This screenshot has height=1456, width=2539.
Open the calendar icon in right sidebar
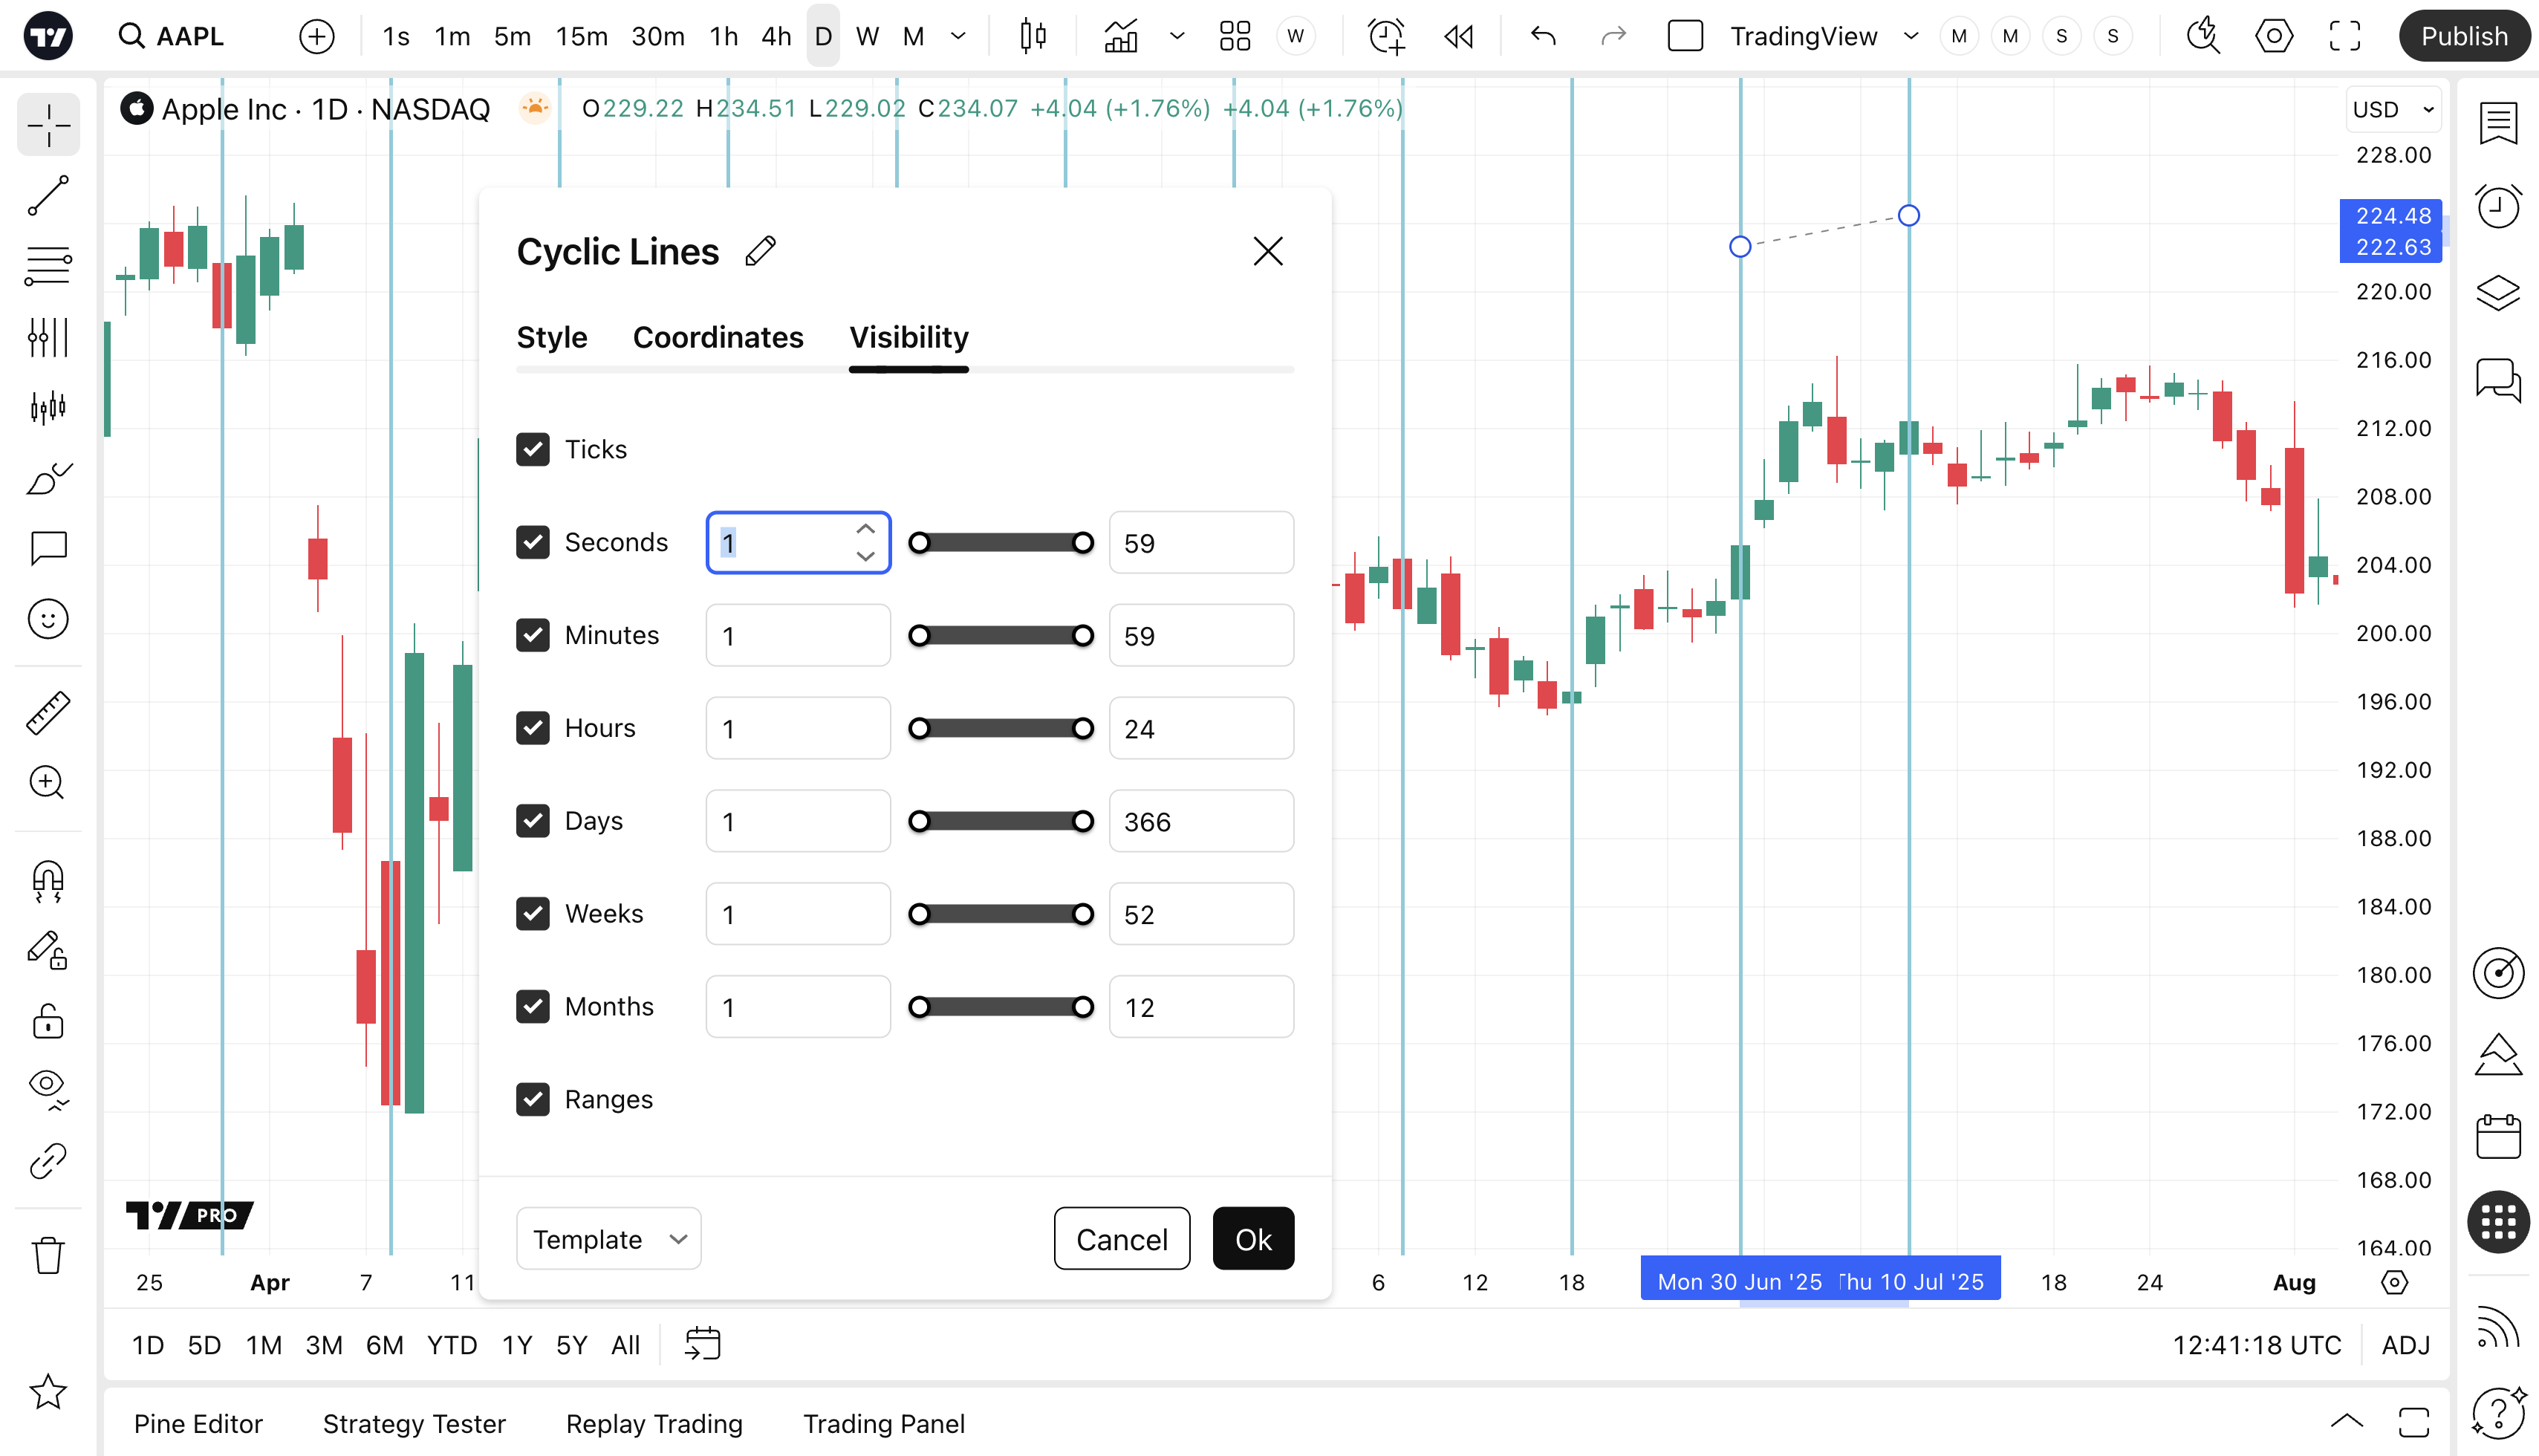(x=2498, y=1137)
